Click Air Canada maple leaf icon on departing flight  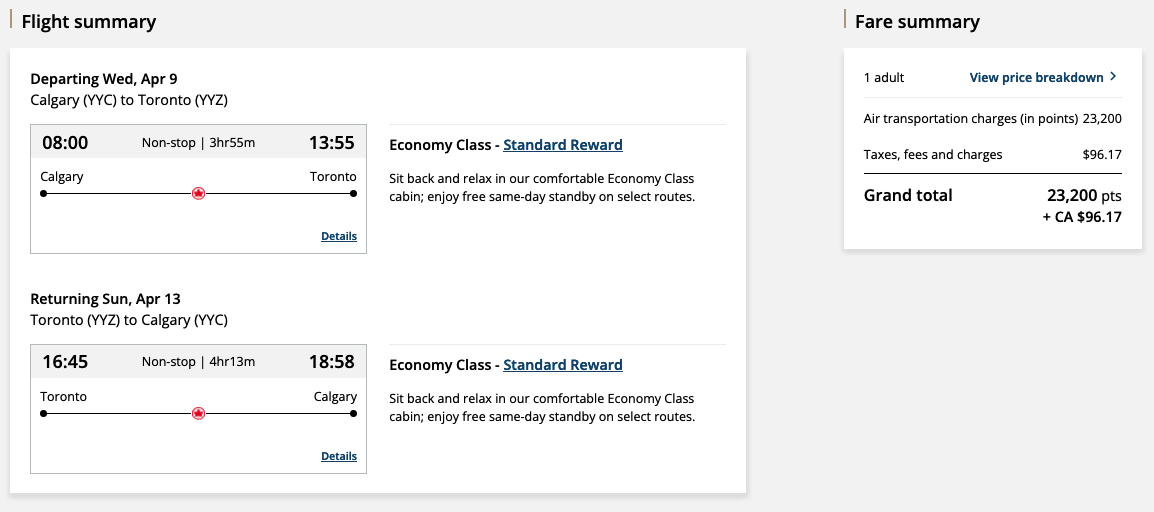(x=198, y=193)
